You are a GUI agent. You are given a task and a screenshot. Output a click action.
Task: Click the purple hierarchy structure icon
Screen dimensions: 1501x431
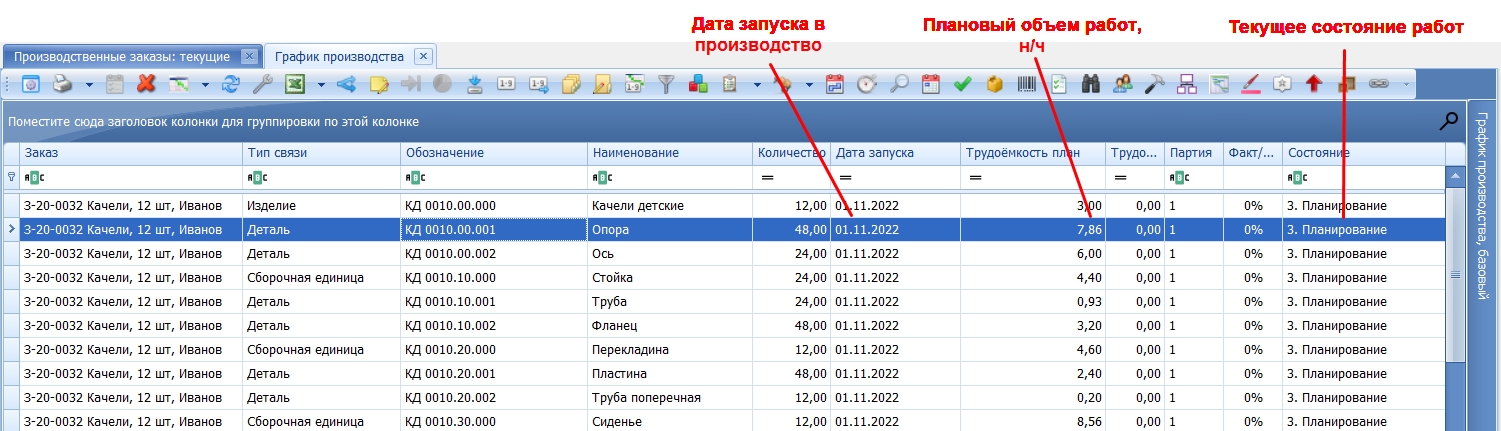1187,85
